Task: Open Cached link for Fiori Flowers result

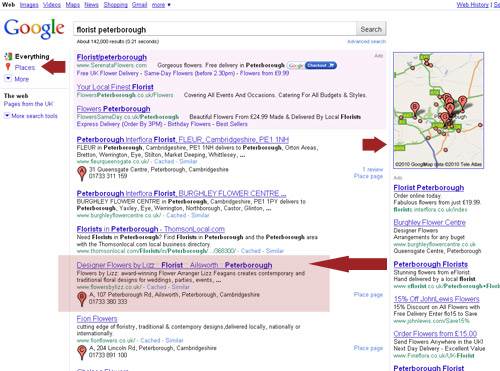Action: pos(150,340)
